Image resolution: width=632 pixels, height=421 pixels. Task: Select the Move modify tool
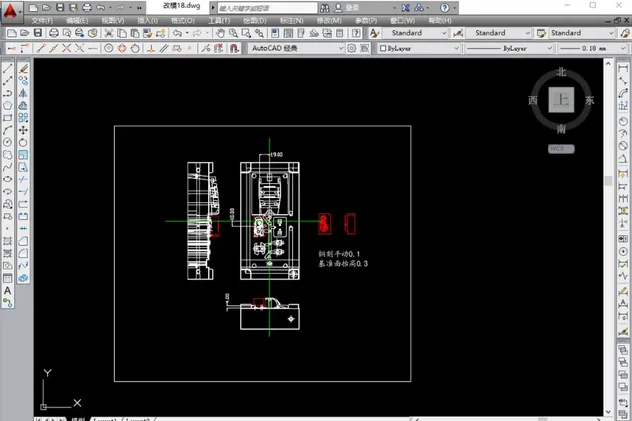23,130
